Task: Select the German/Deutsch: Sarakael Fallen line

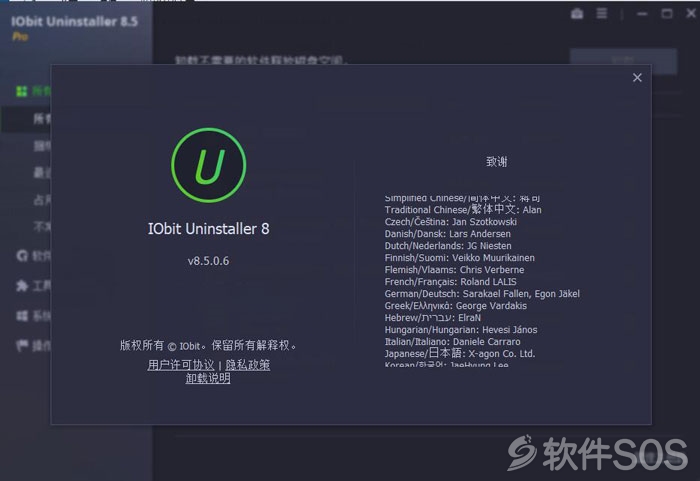Action: click(x=482, y=294)
